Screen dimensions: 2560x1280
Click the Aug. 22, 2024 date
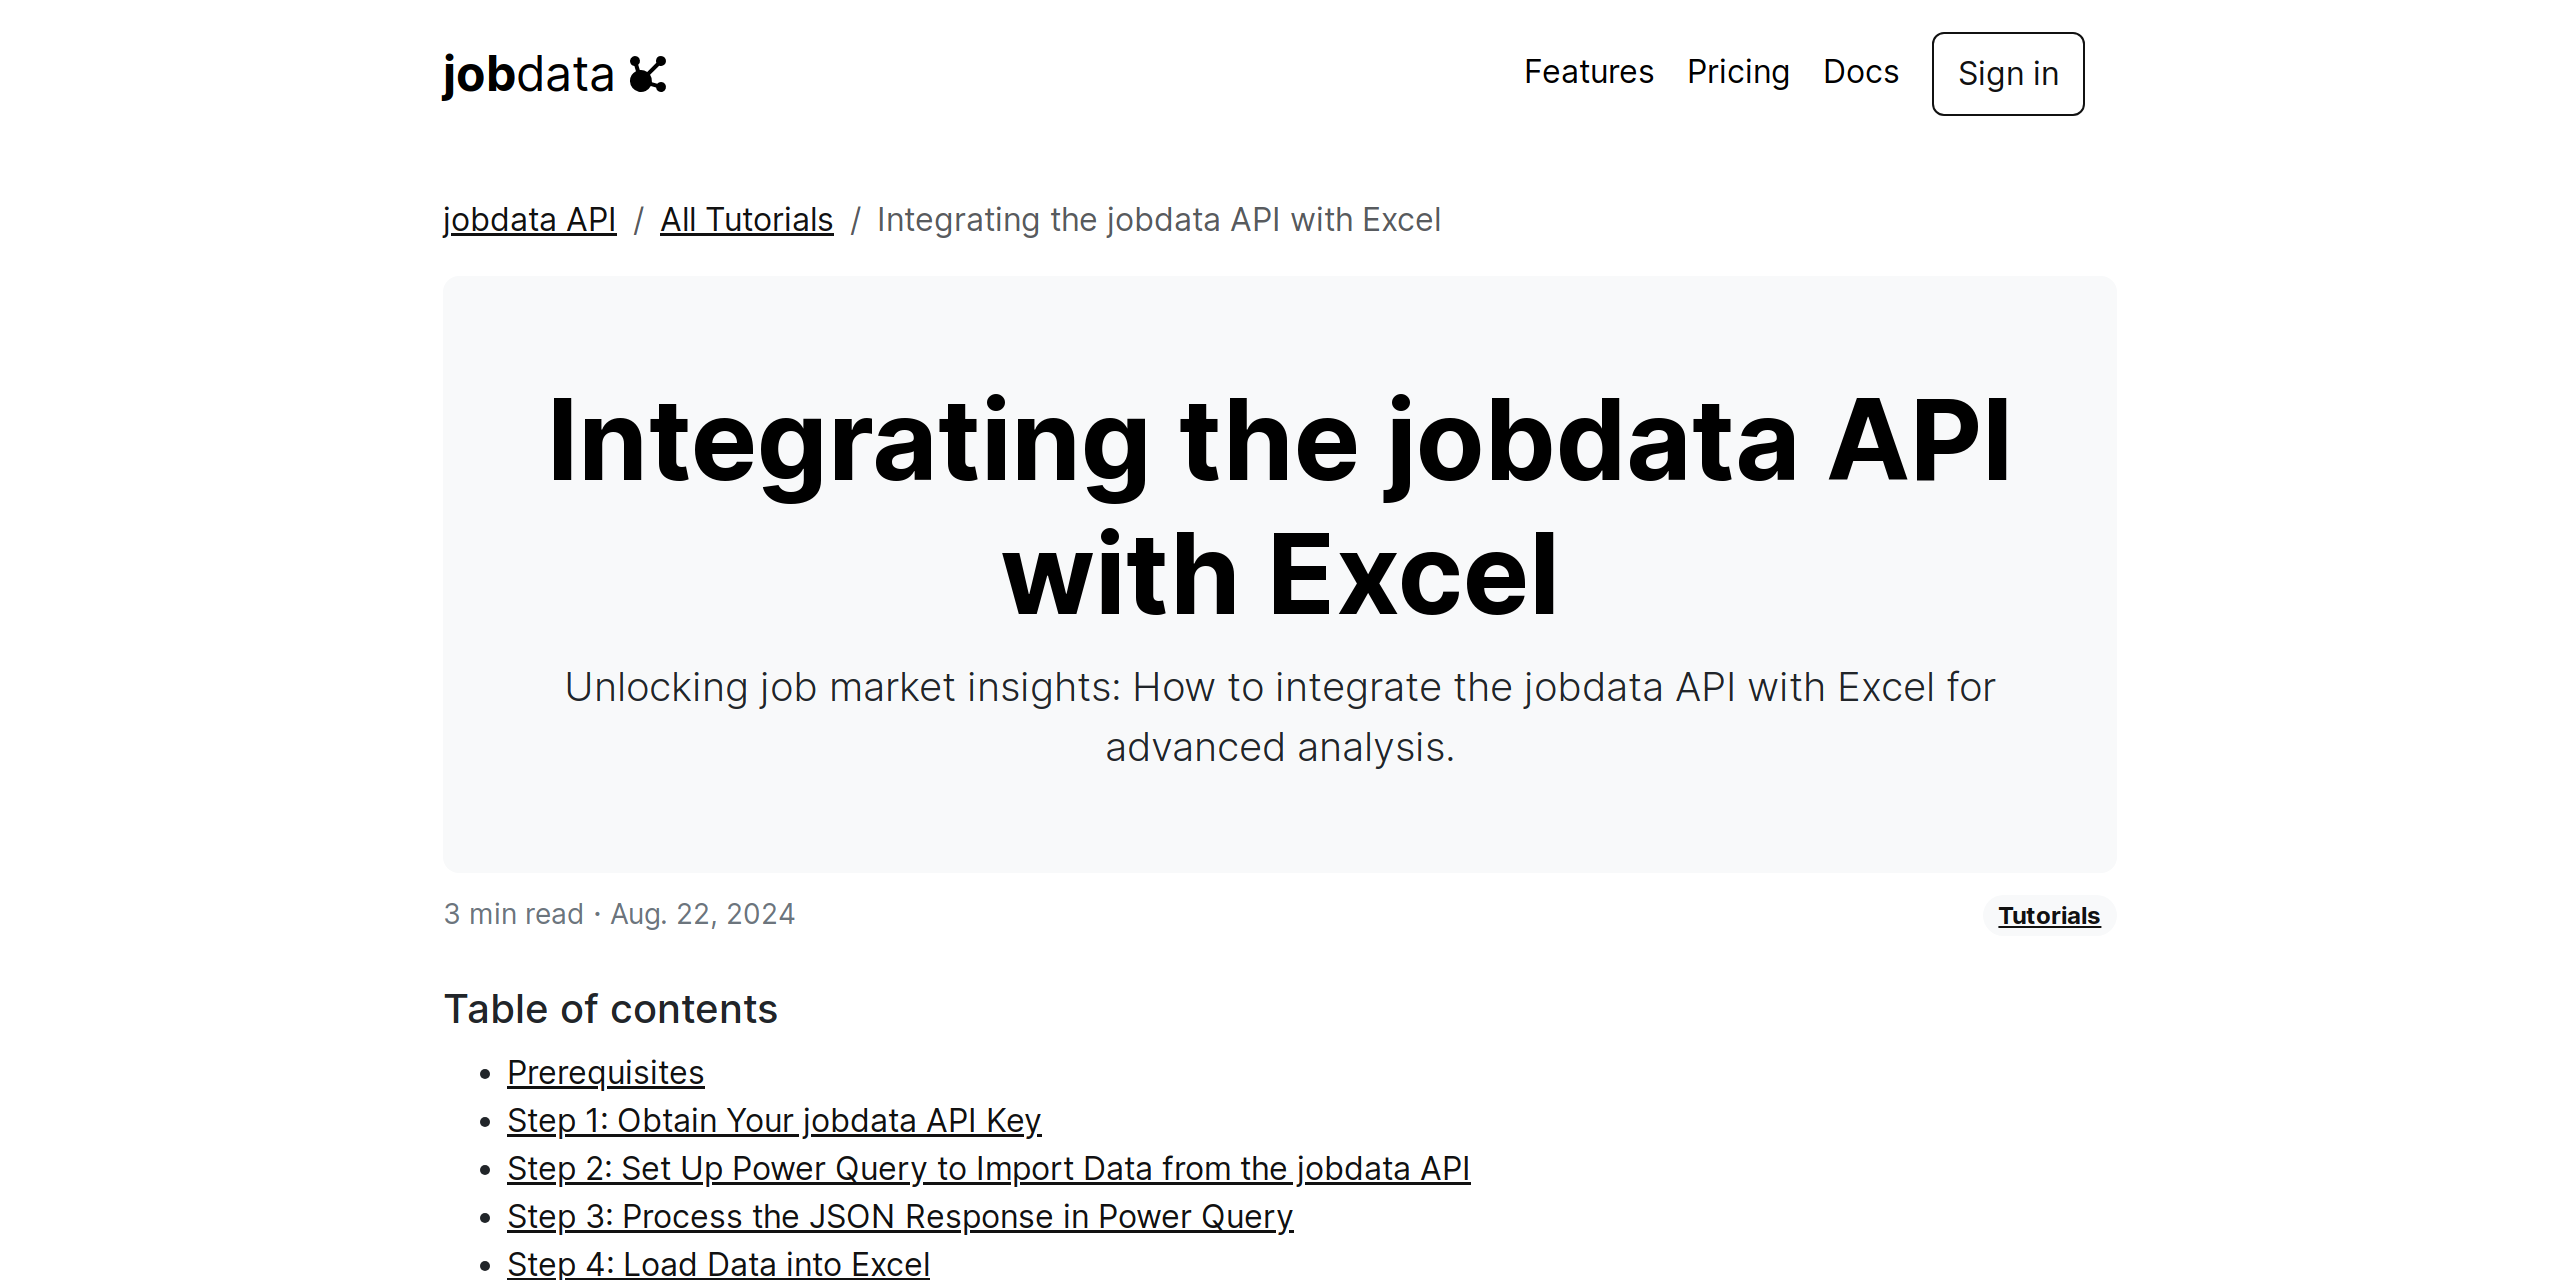point(702,913)
